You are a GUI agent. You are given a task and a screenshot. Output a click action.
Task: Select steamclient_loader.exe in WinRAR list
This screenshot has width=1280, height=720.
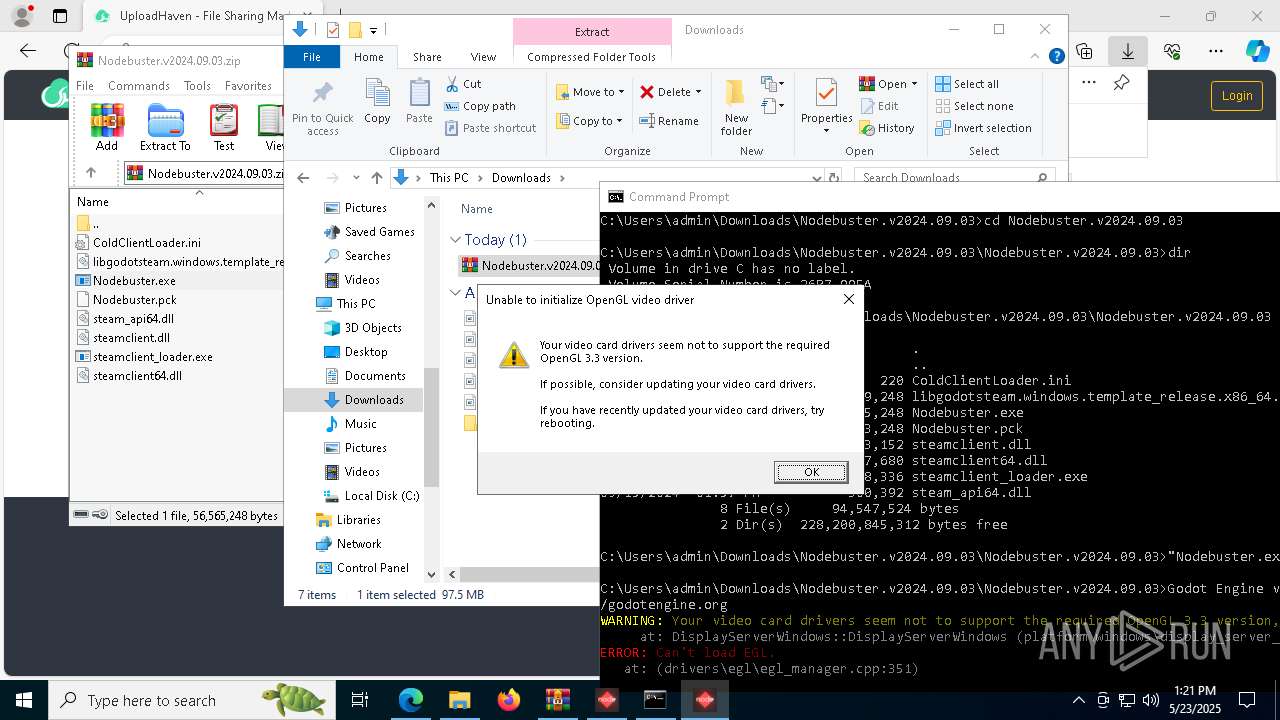pyautogui.click(x=152, y=357)
